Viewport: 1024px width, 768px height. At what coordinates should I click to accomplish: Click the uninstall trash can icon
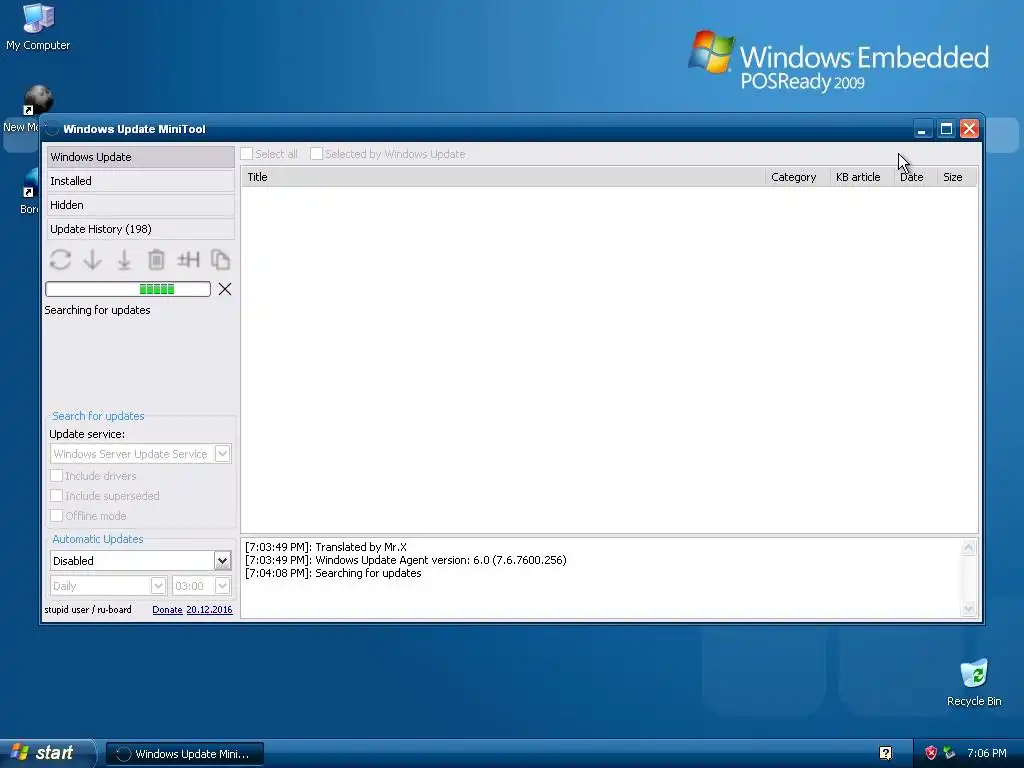(156, 260)
